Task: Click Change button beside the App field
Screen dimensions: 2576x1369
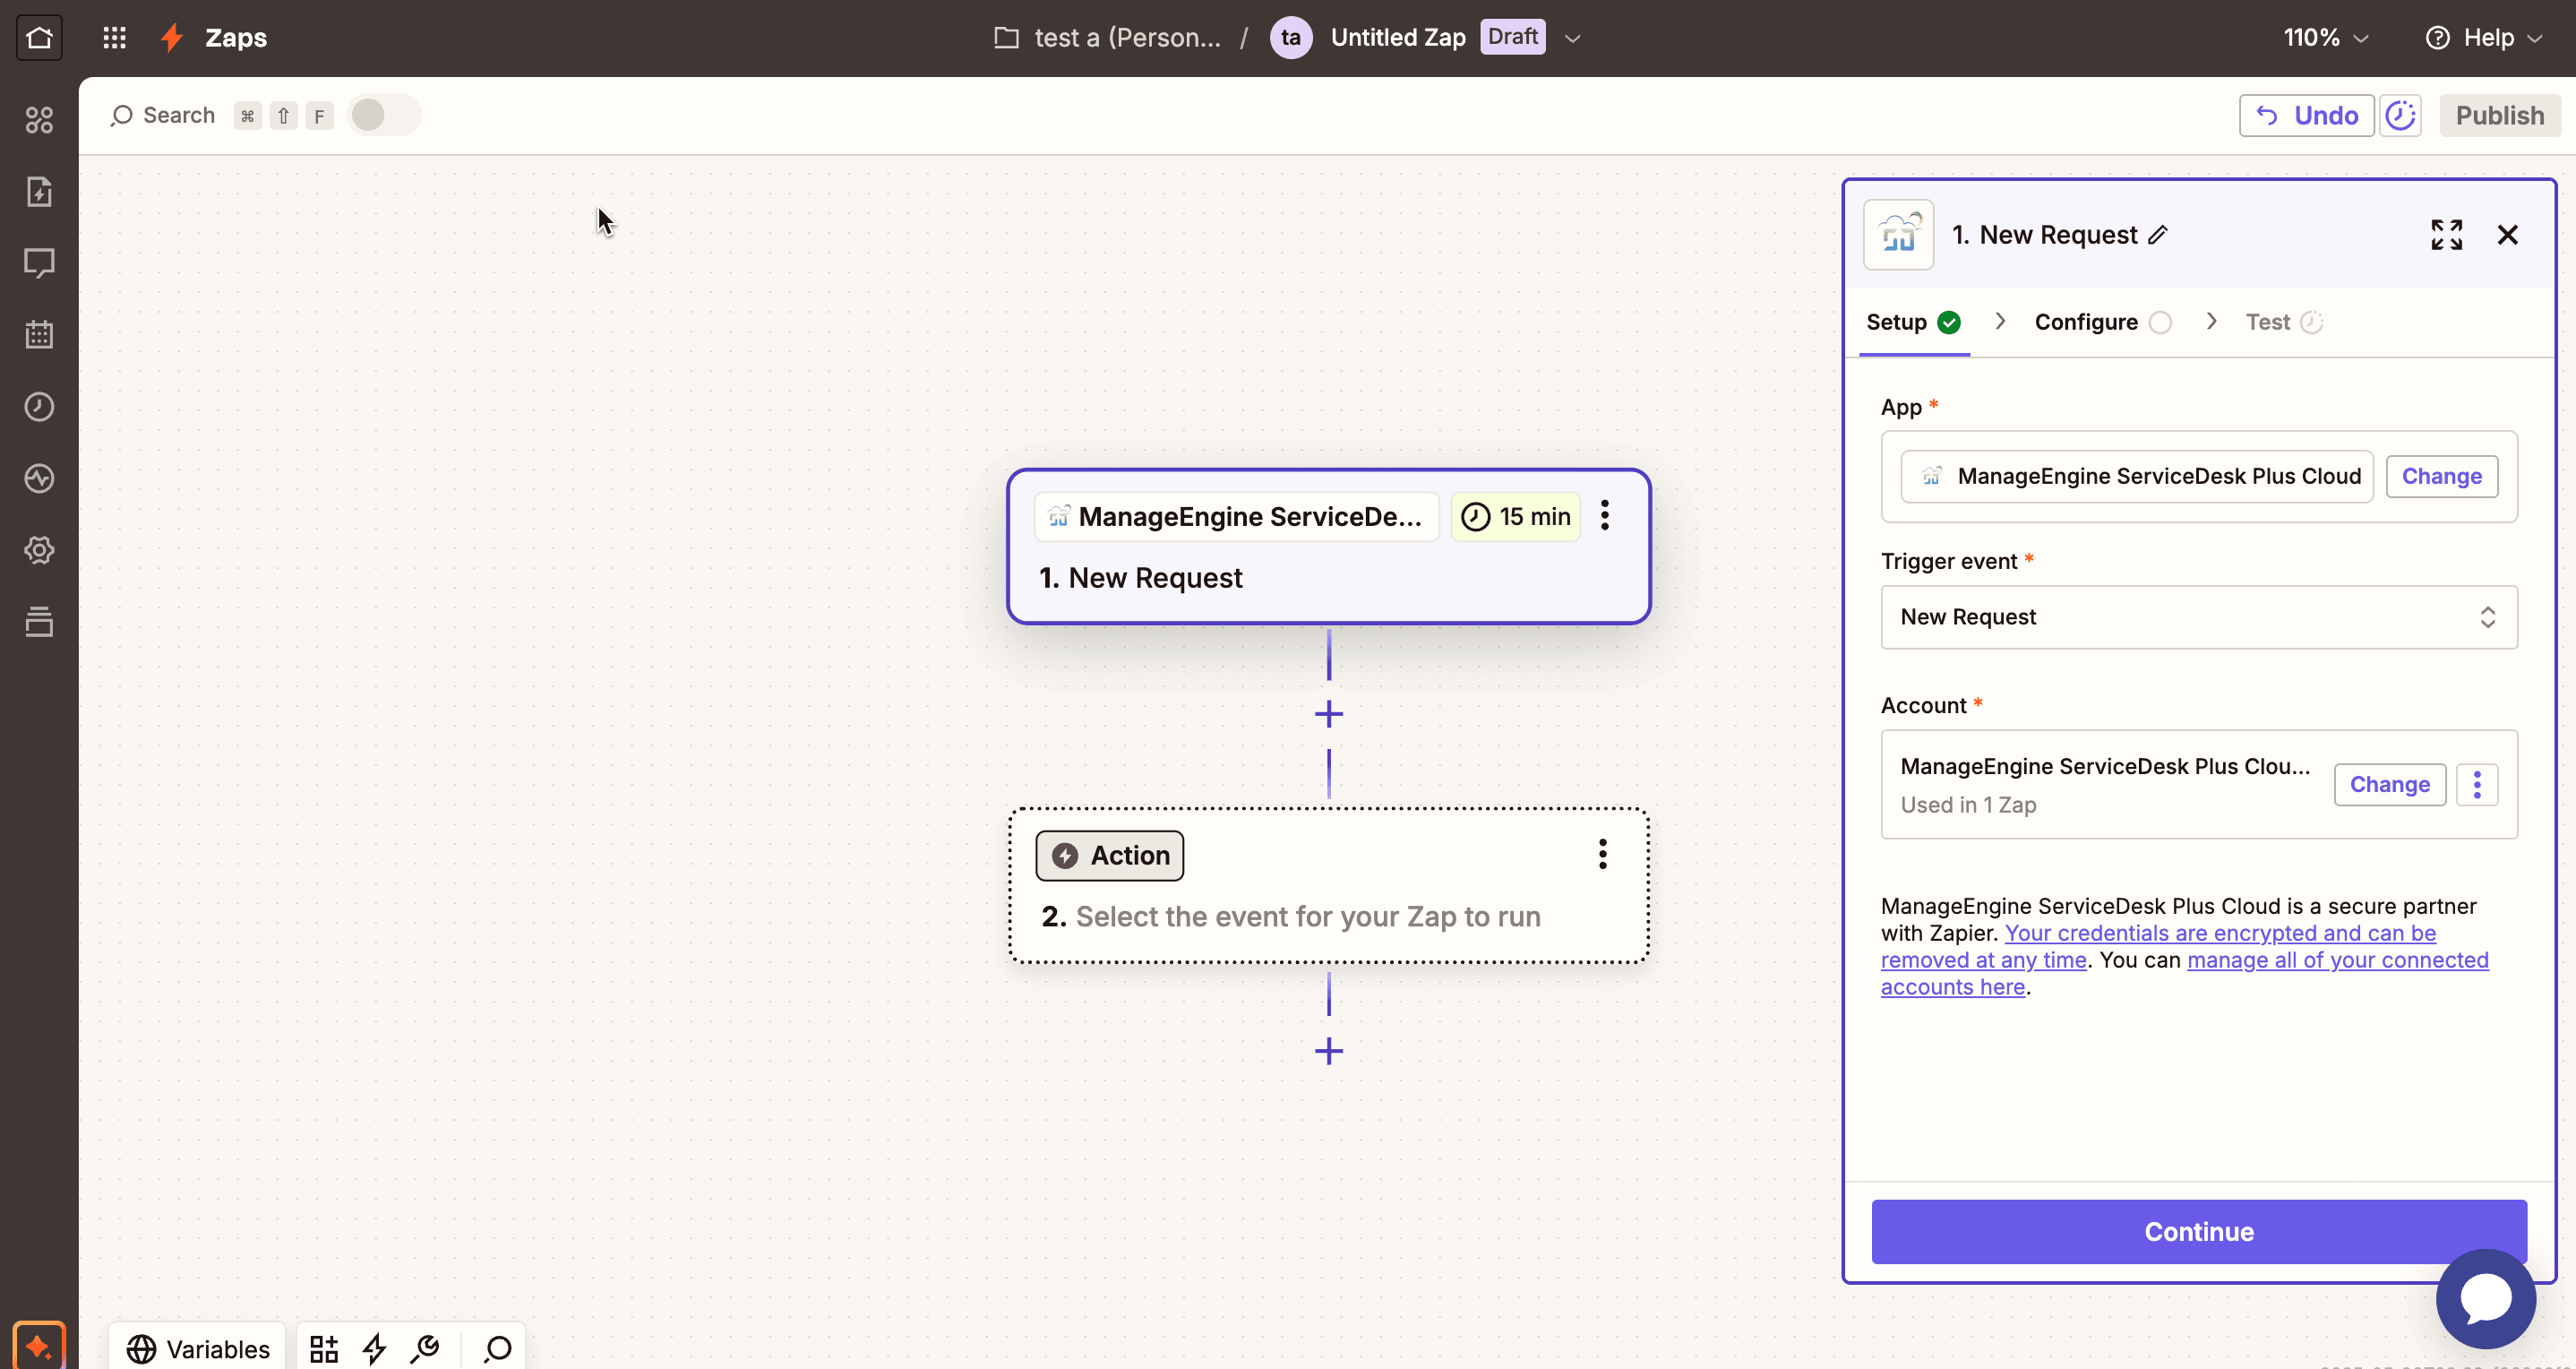Action: tap(2441, 477)
